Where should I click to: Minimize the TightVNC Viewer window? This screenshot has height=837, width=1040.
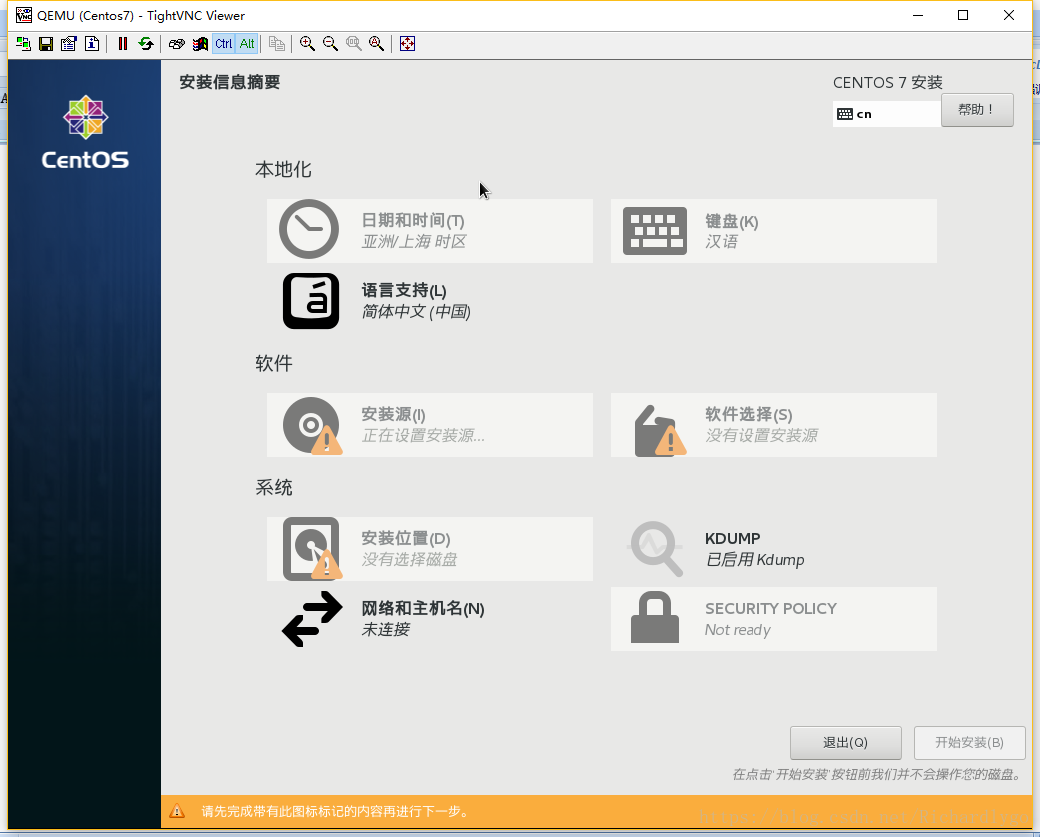[918, 15]
